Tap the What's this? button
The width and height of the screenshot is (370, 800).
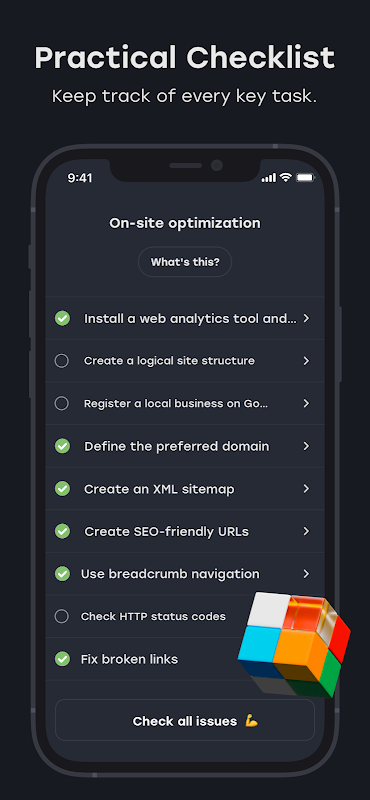pos(185,262)
